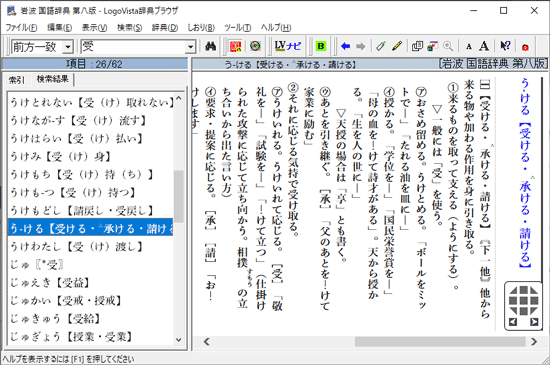Image resolution: width=550 pixels, height=365 pixels.
Task: Open the しおり menu
Action: pyautogui.click(x=201, y=27)
